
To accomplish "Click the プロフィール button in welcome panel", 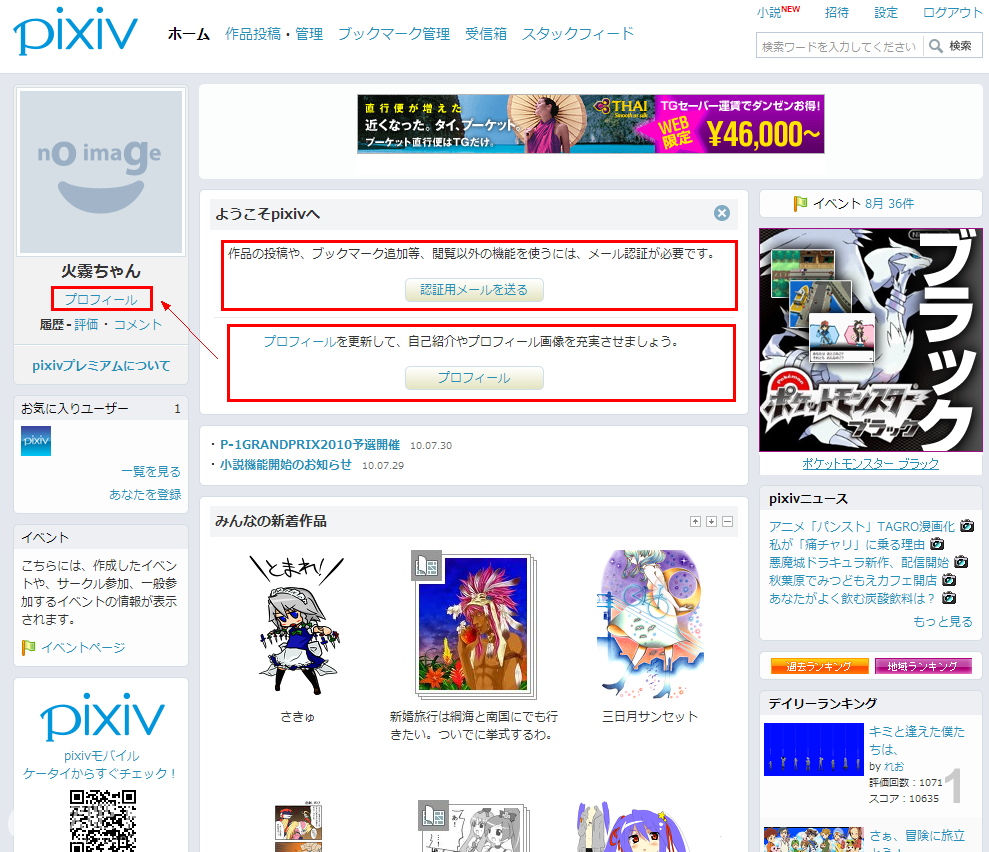I will pyautogui.click(x=474, y=378).
